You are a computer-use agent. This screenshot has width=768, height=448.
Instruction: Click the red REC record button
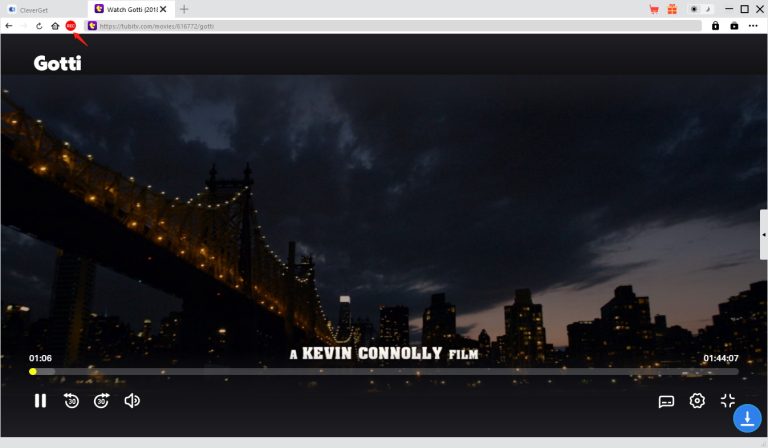[x=71, y=26]
